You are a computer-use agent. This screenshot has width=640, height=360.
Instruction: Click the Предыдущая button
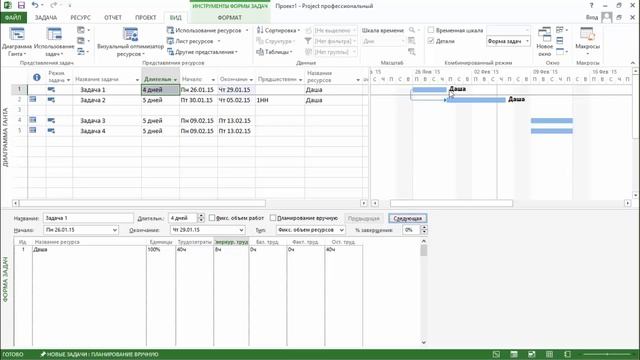(363, 218)
